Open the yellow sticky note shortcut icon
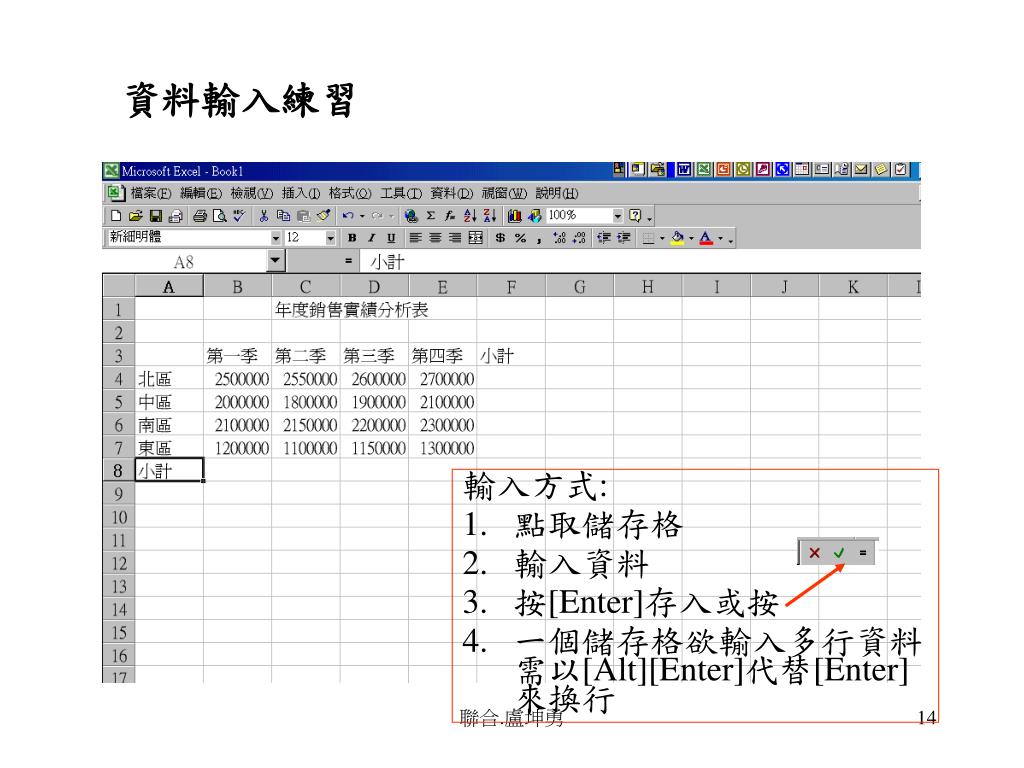Screen dimensions: 1024x768 [x=881, y=170]
